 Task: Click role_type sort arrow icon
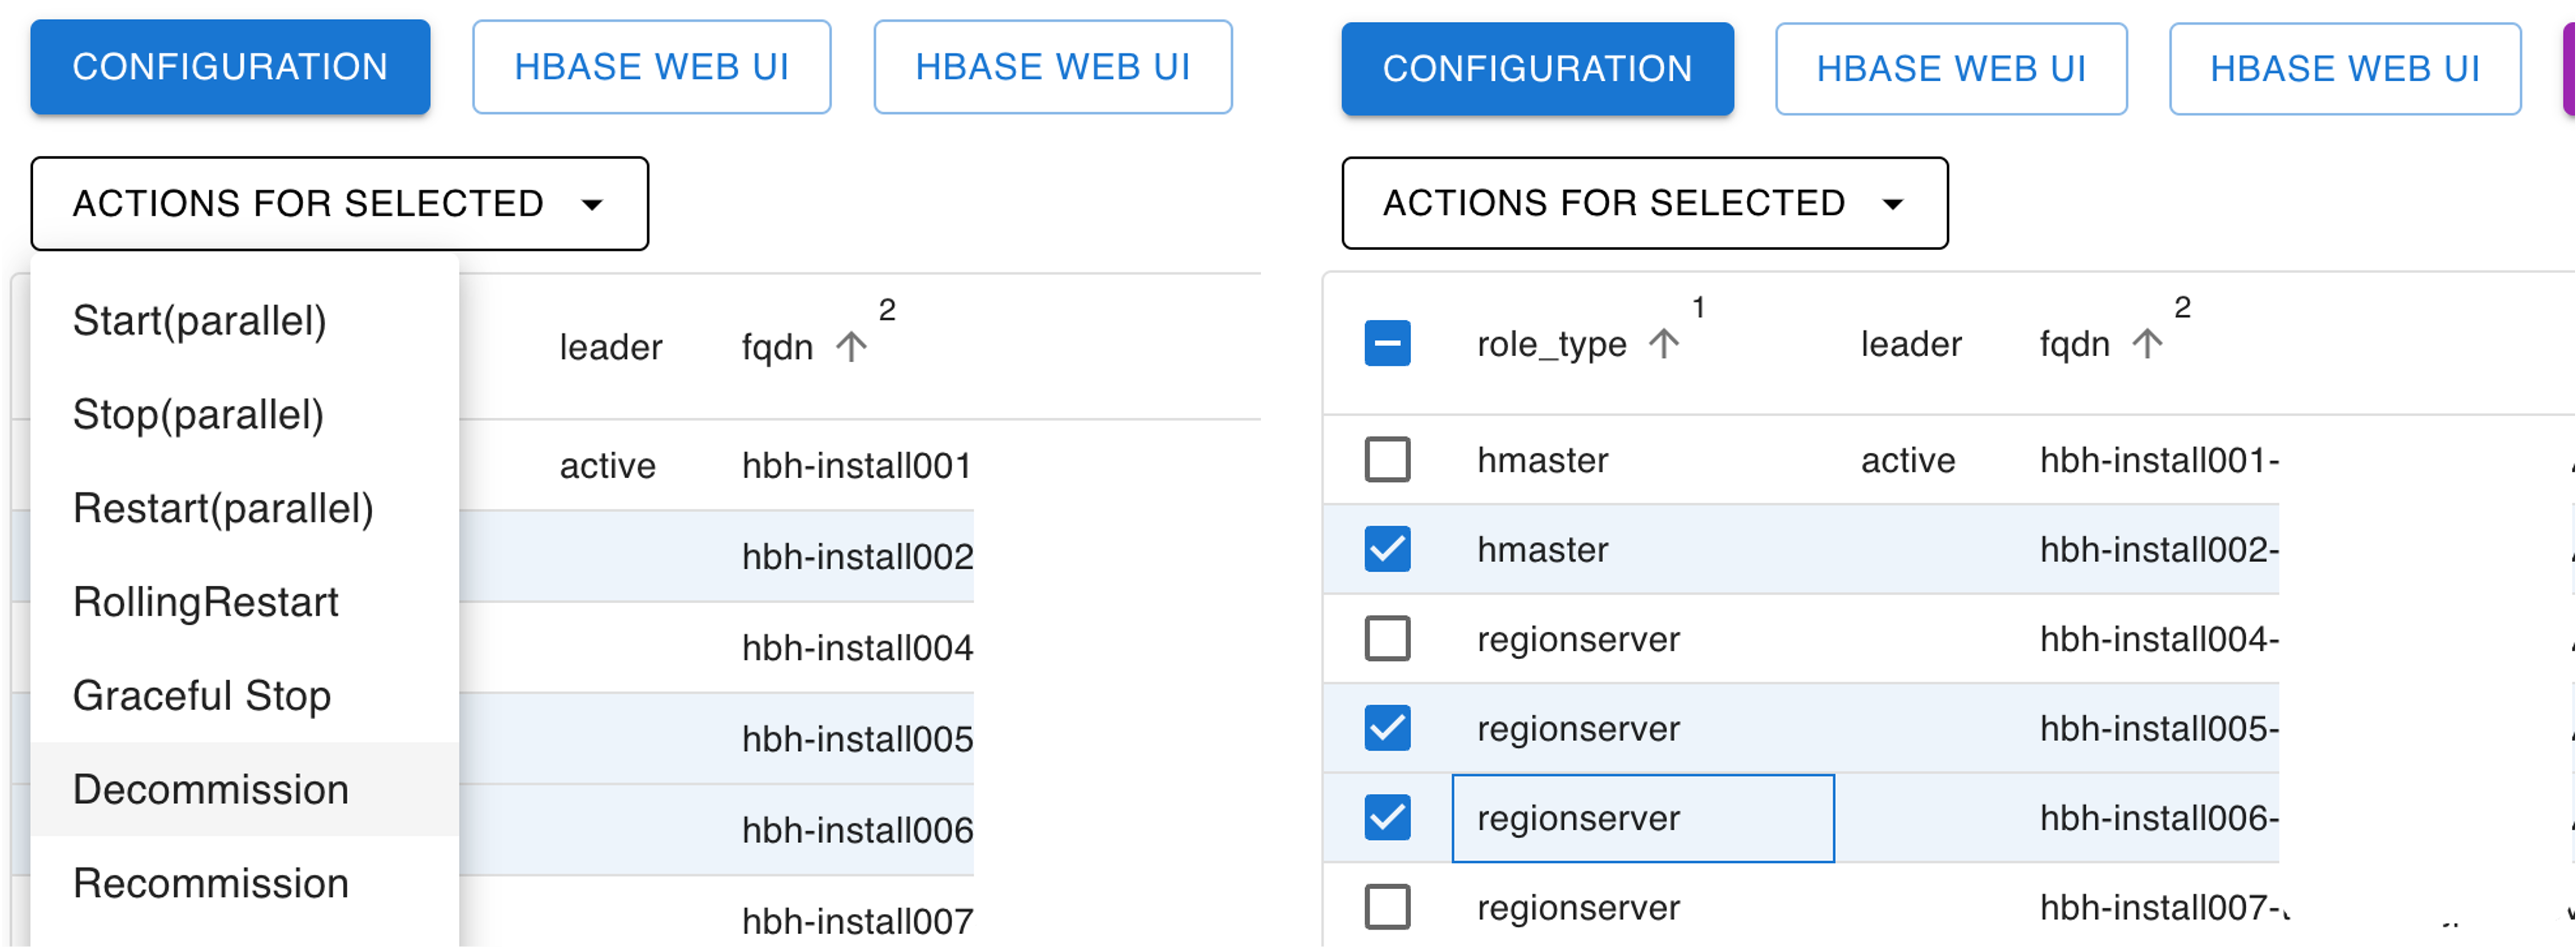[1664, 344]
